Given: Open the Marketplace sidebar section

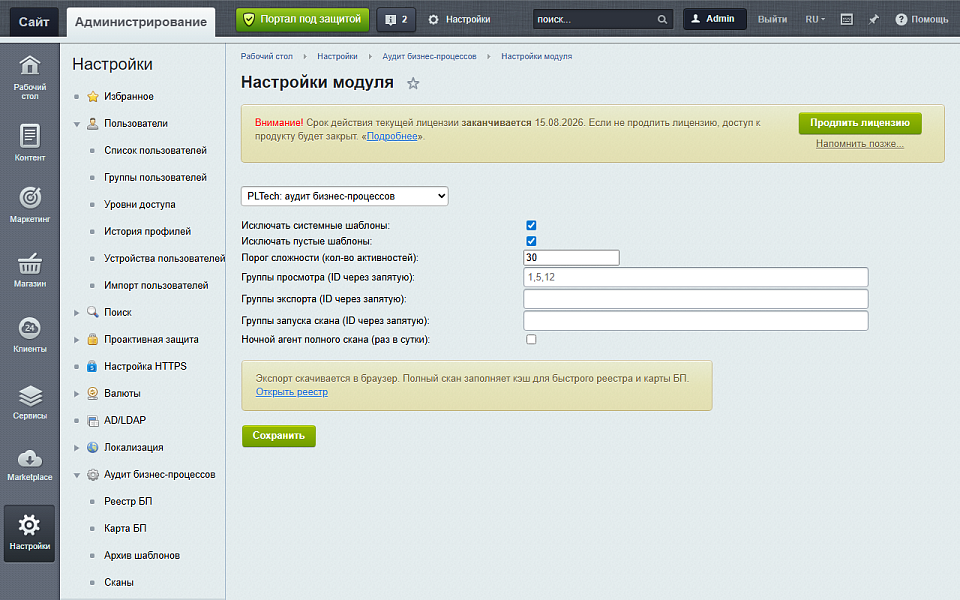Looking at the screenshot, I should click(29, 465).
